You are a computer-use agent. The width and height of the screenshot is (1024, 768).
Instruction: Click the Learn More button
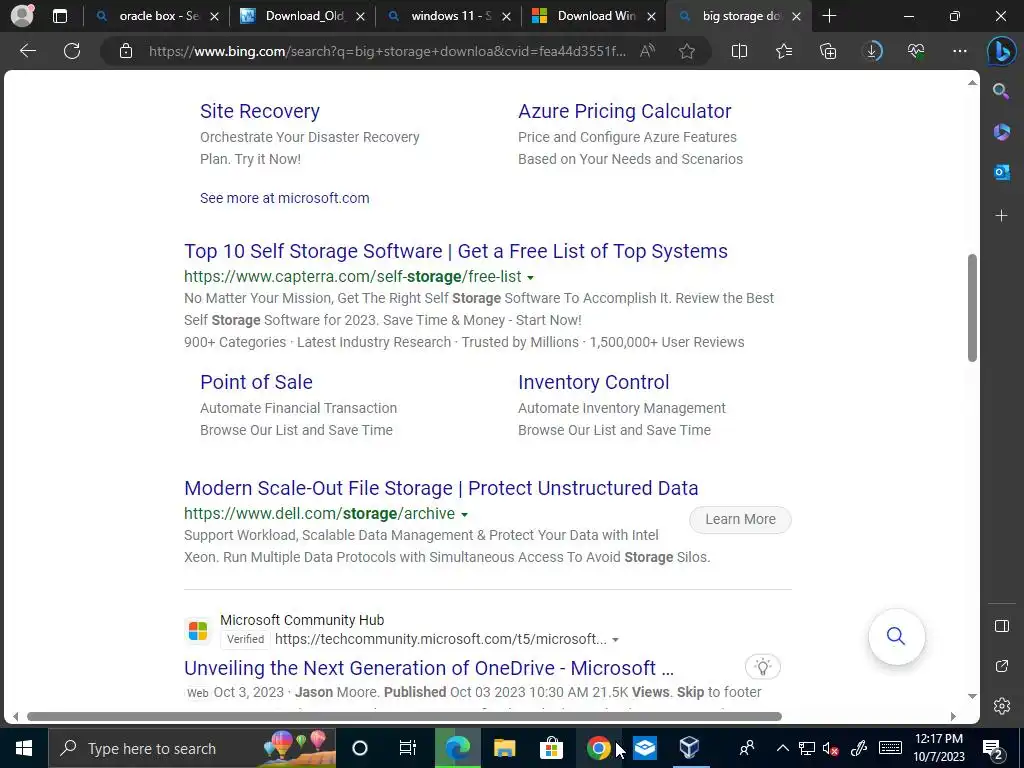(x=740, y=519)
